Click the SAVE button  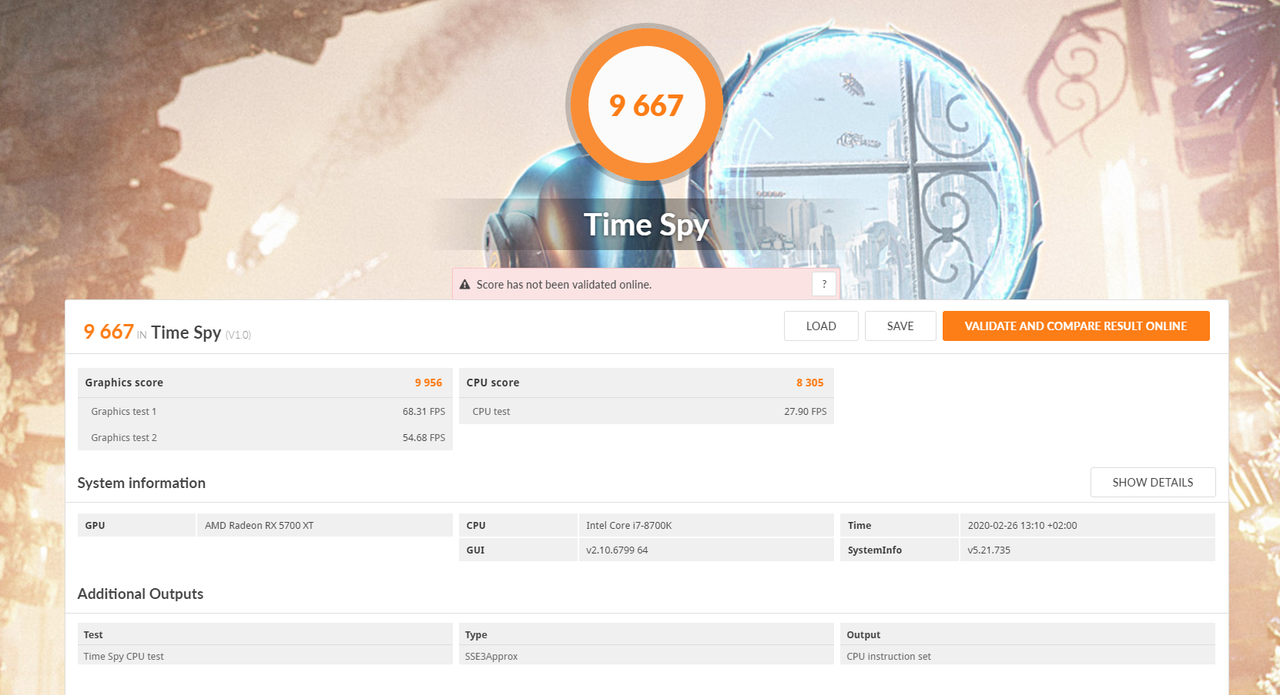point(900,326)
